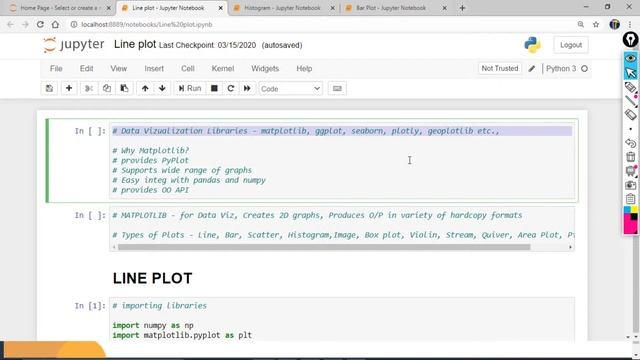The image size is (640, 360).
Task: Click the 'import numpy as np' line
Action: [153, 325]
